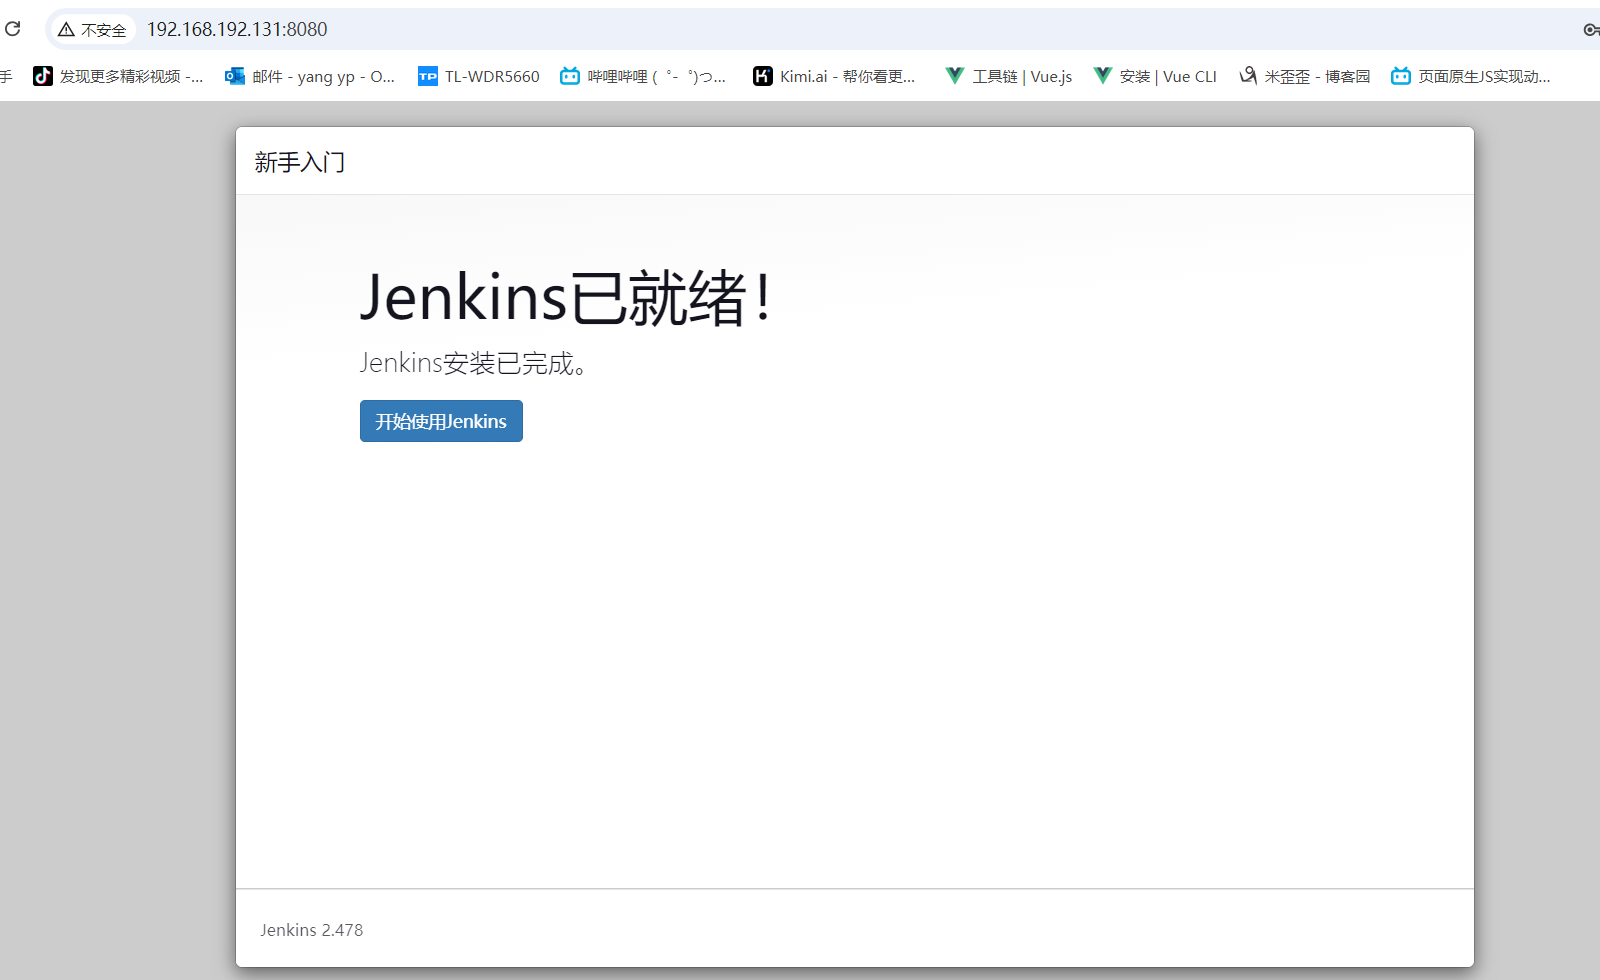Click the Jenkins安装已完成。 message
This screenshot has height=980, width=1600.
point(473,363)
